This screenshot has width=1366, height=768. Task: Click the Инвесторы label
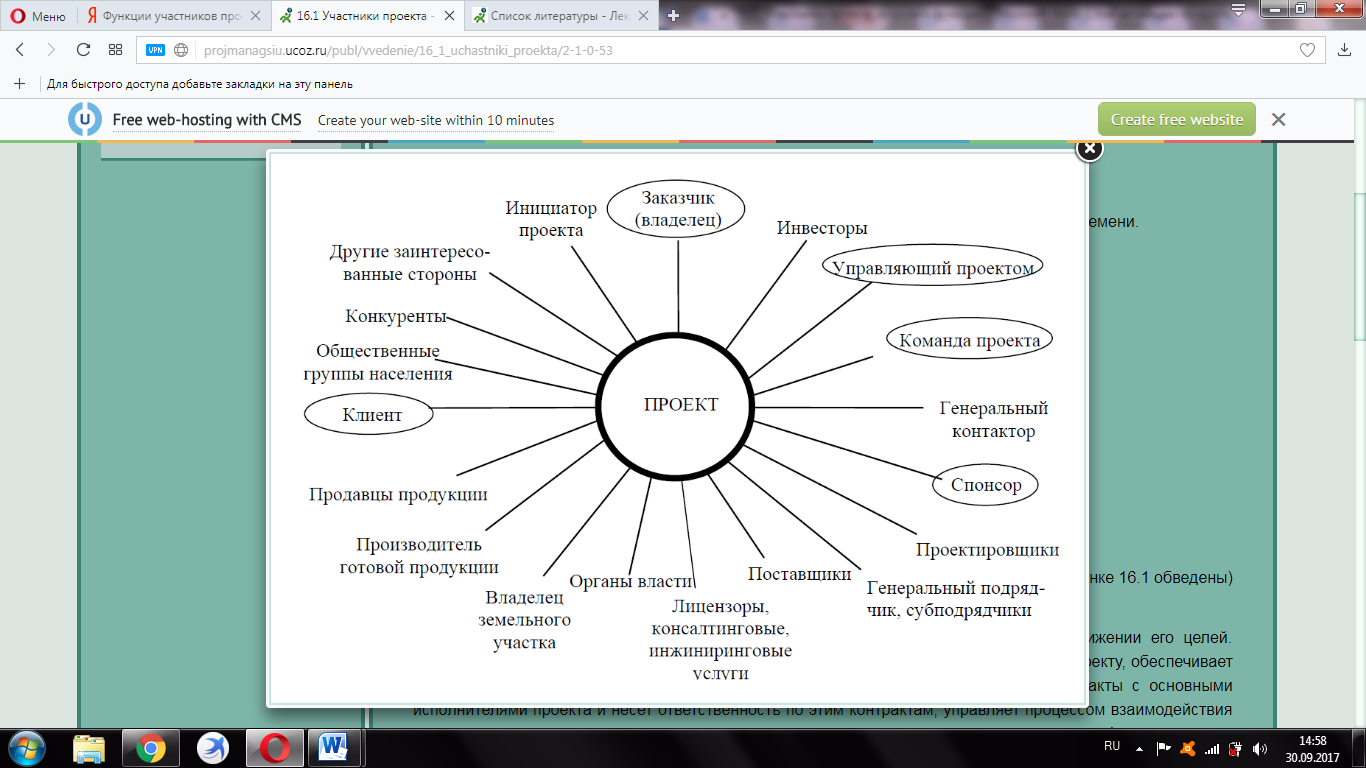click(x=822, y=228)
